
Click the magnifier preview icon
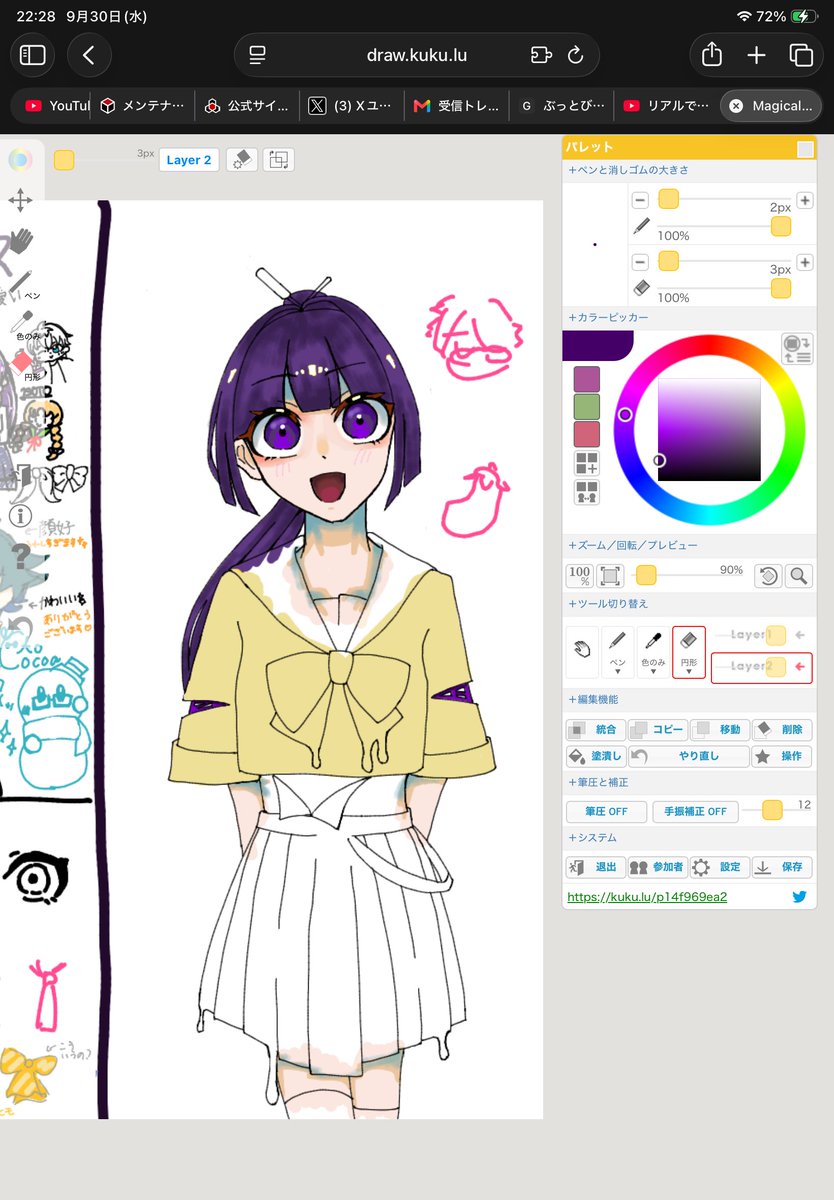798,575
